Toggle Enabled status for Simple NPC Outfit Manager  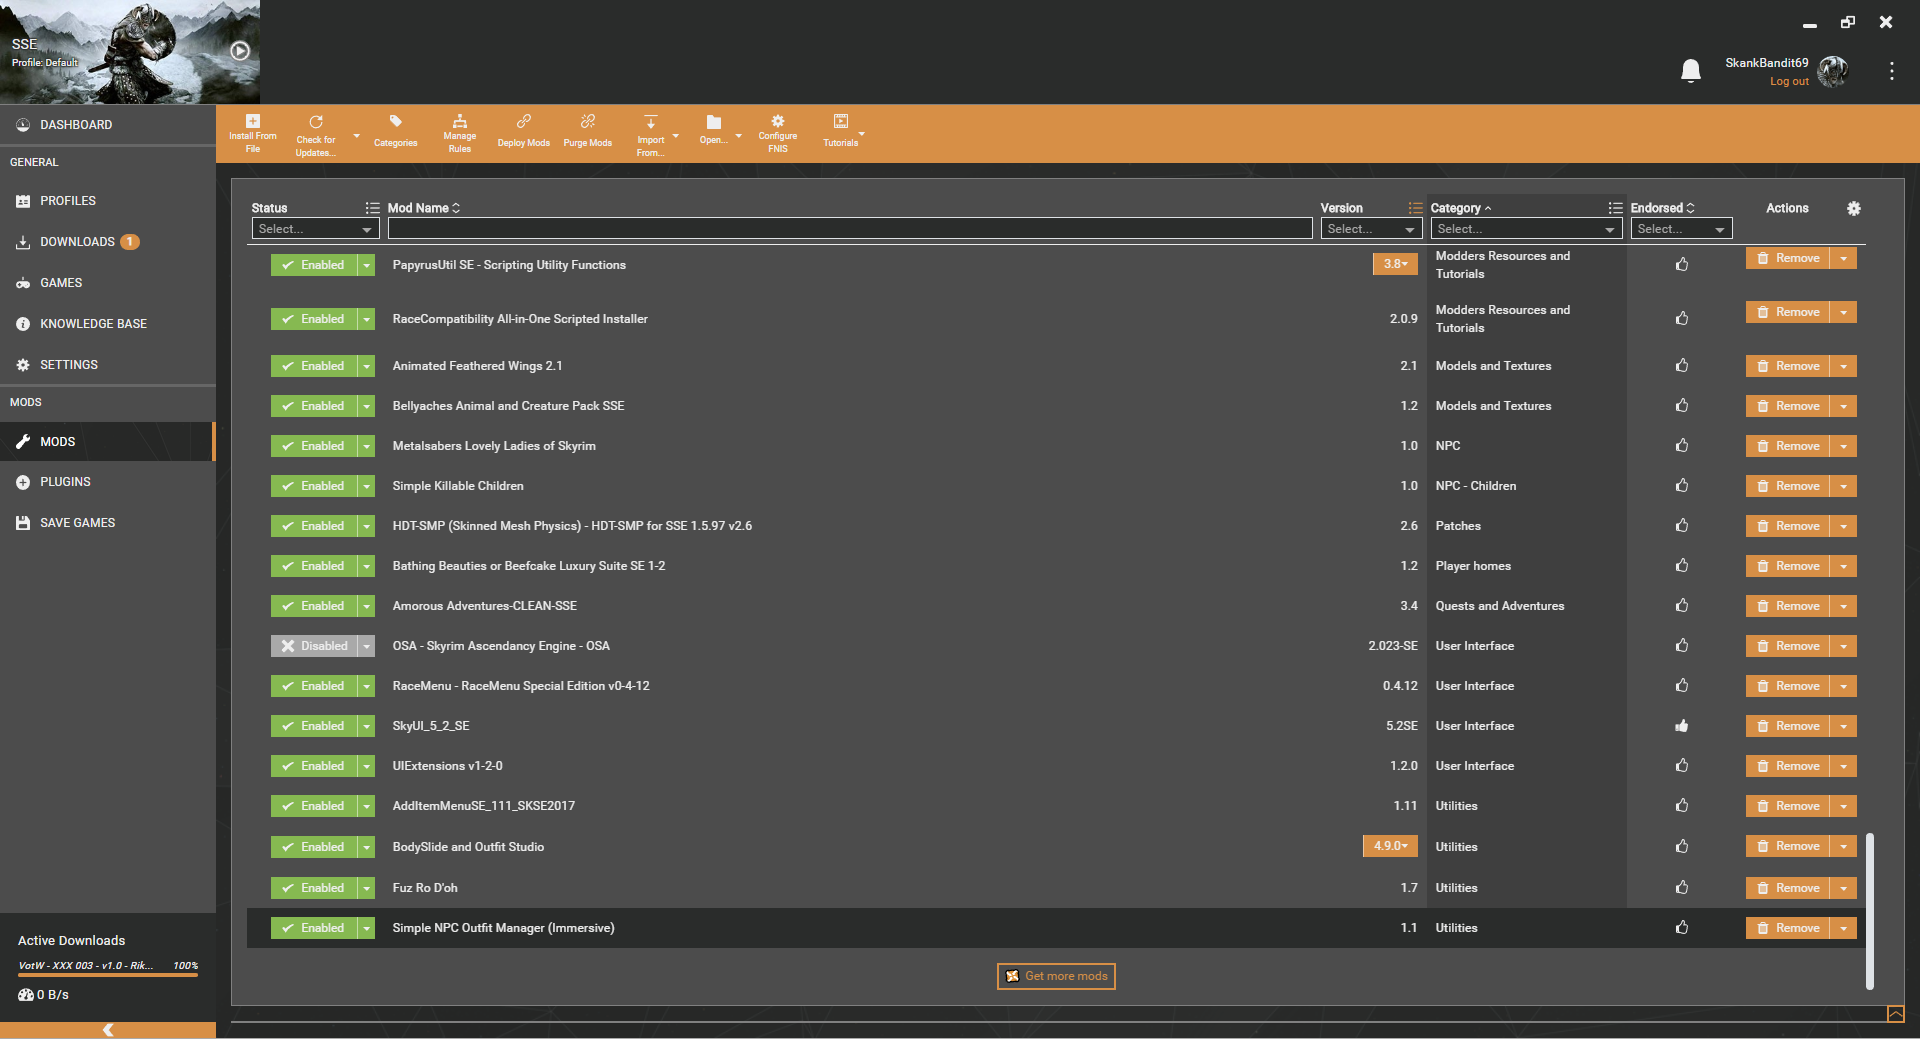314,928
